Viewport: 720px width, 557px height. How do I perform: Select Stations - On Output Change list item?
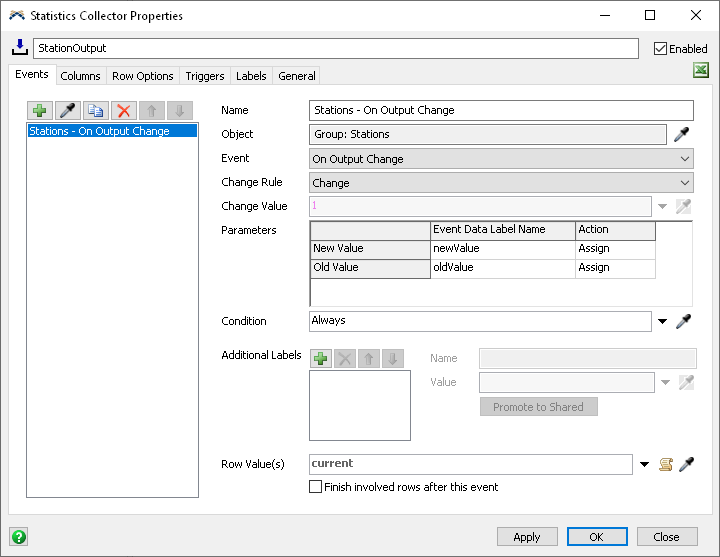tap(112, 131)
